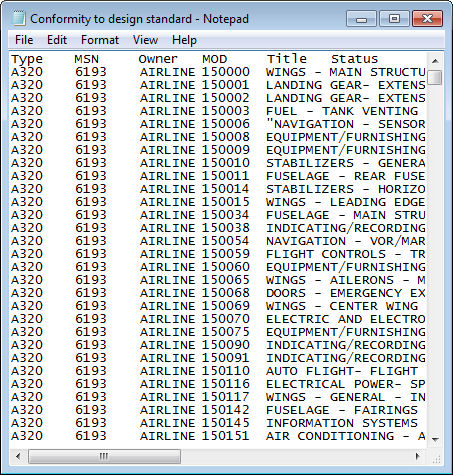Click the 'AIR CONDITIONING - A' title text
Screen dimensions: 453x475
(346, 436)
